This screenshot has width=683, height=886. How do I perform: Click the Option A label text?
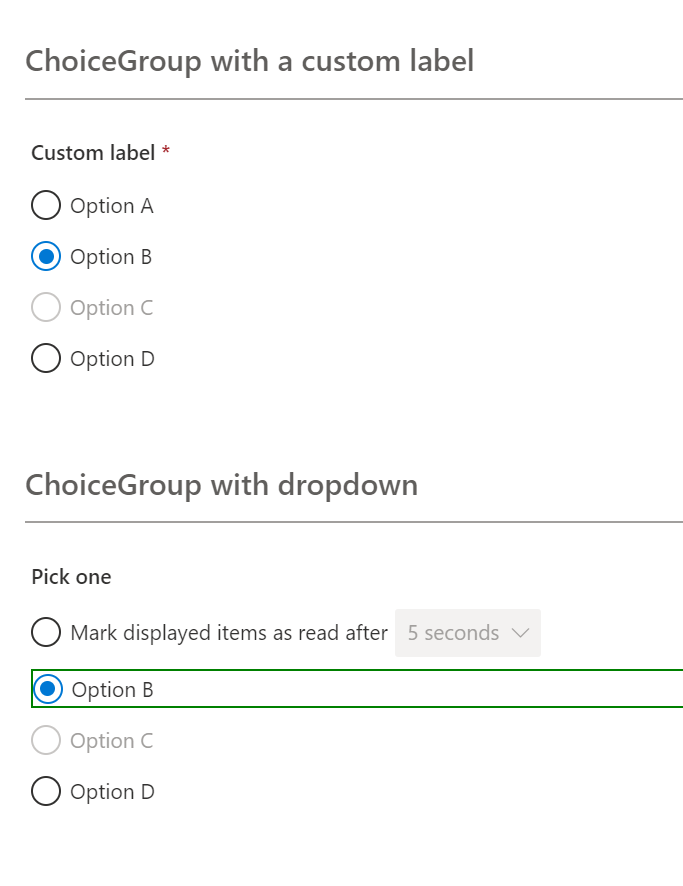(112, 205)
